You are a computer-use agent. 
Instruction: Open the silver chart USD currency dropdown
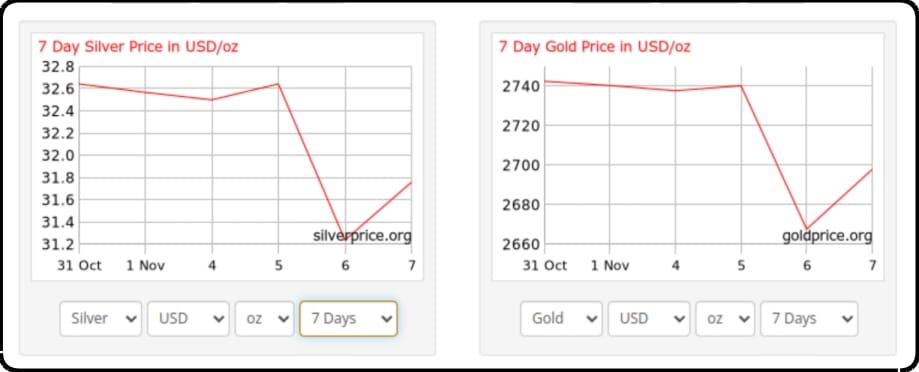pyautogui.click(x=188, y=319)
